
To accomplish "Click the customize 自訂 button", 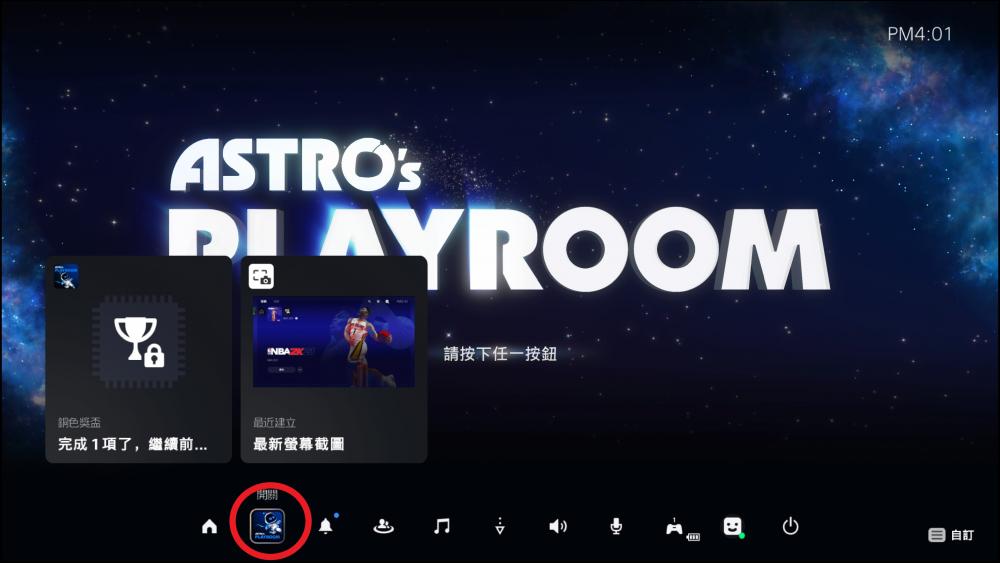I will click(951, 535).
